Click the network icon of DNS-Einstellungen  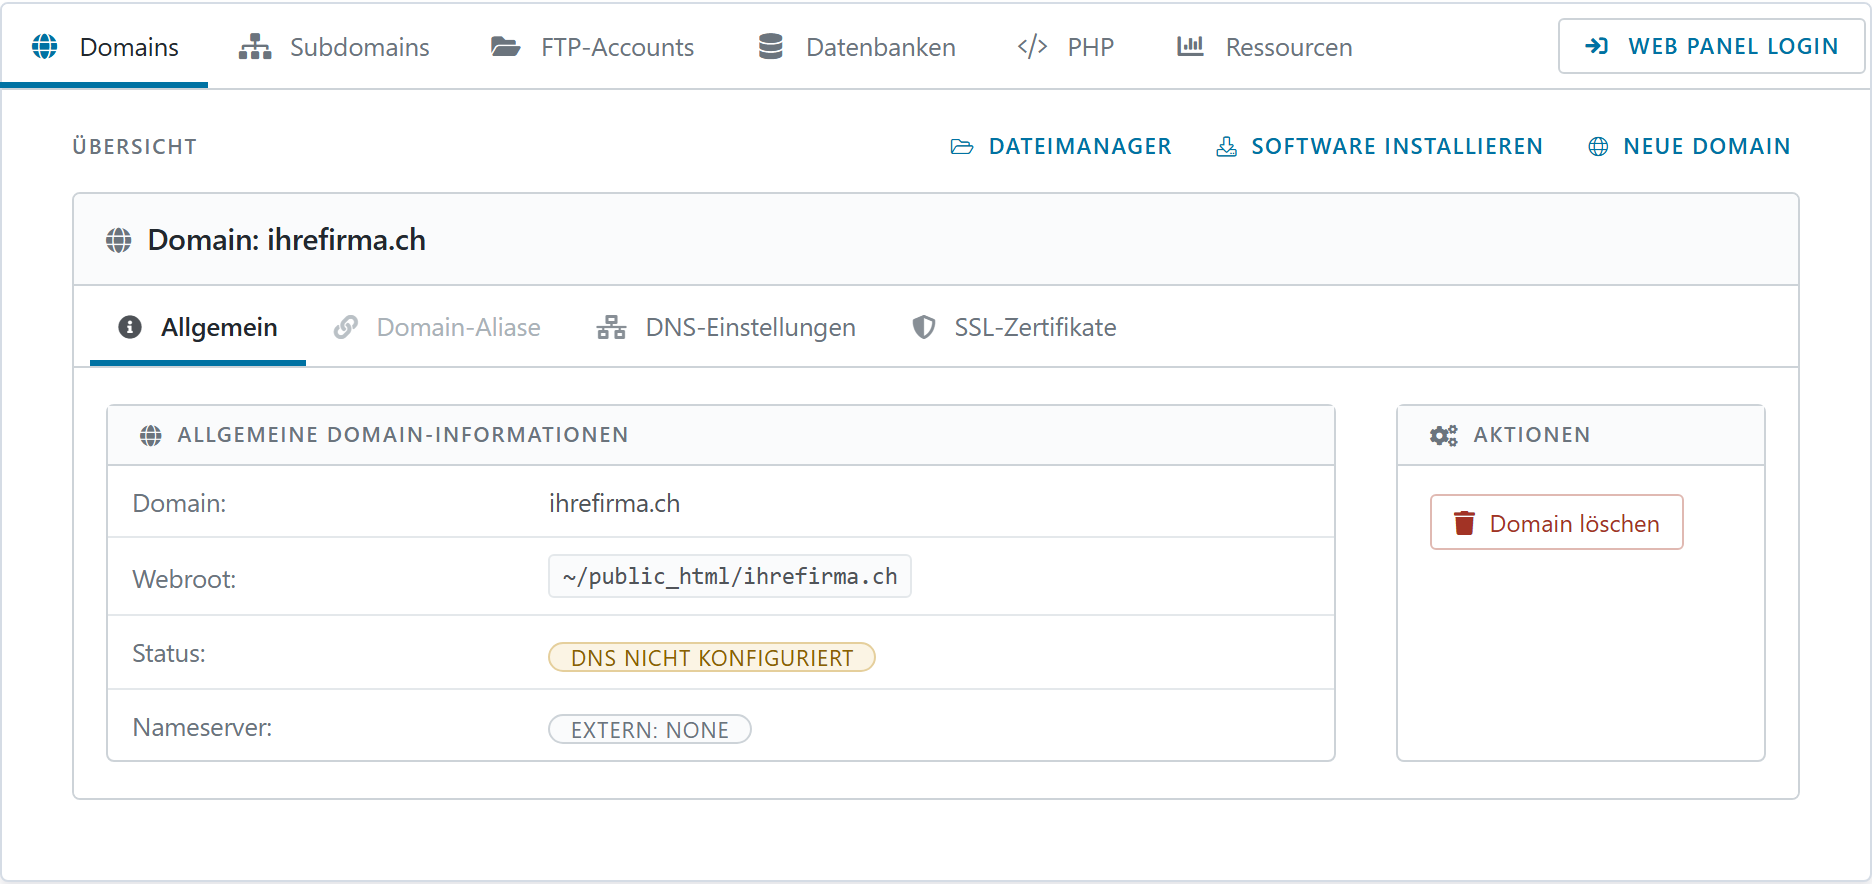pyautogui.click(x=611, y=327)
